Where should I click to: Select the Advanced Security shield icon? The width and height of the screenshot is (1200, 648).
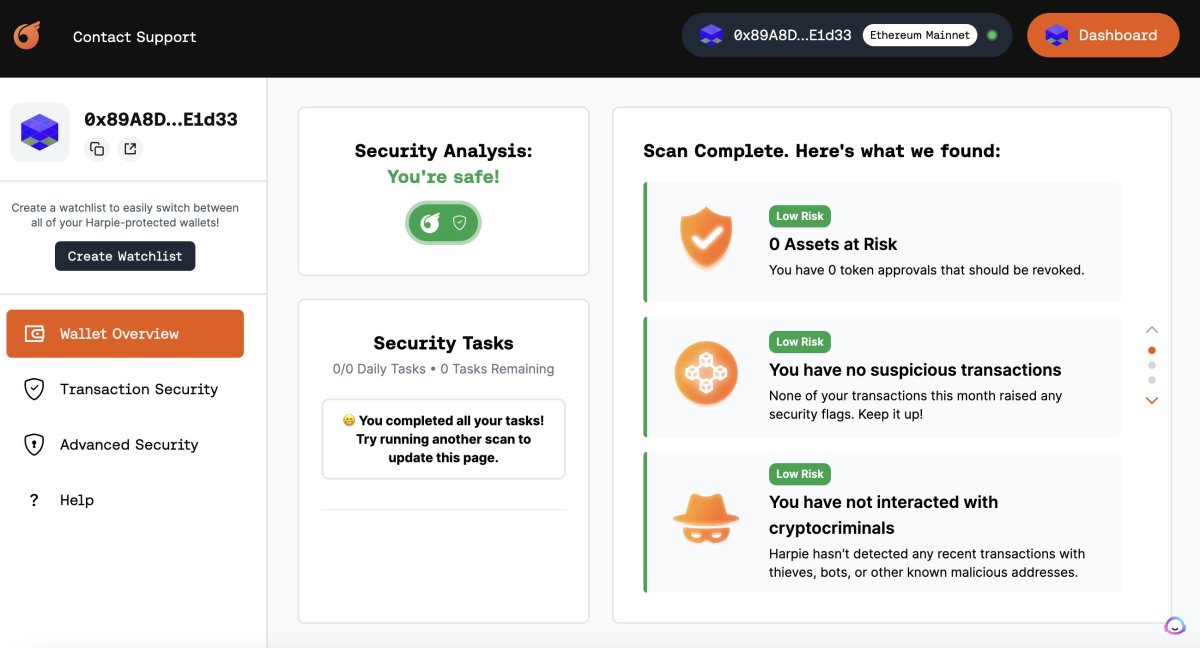click(x=32, y=444)
